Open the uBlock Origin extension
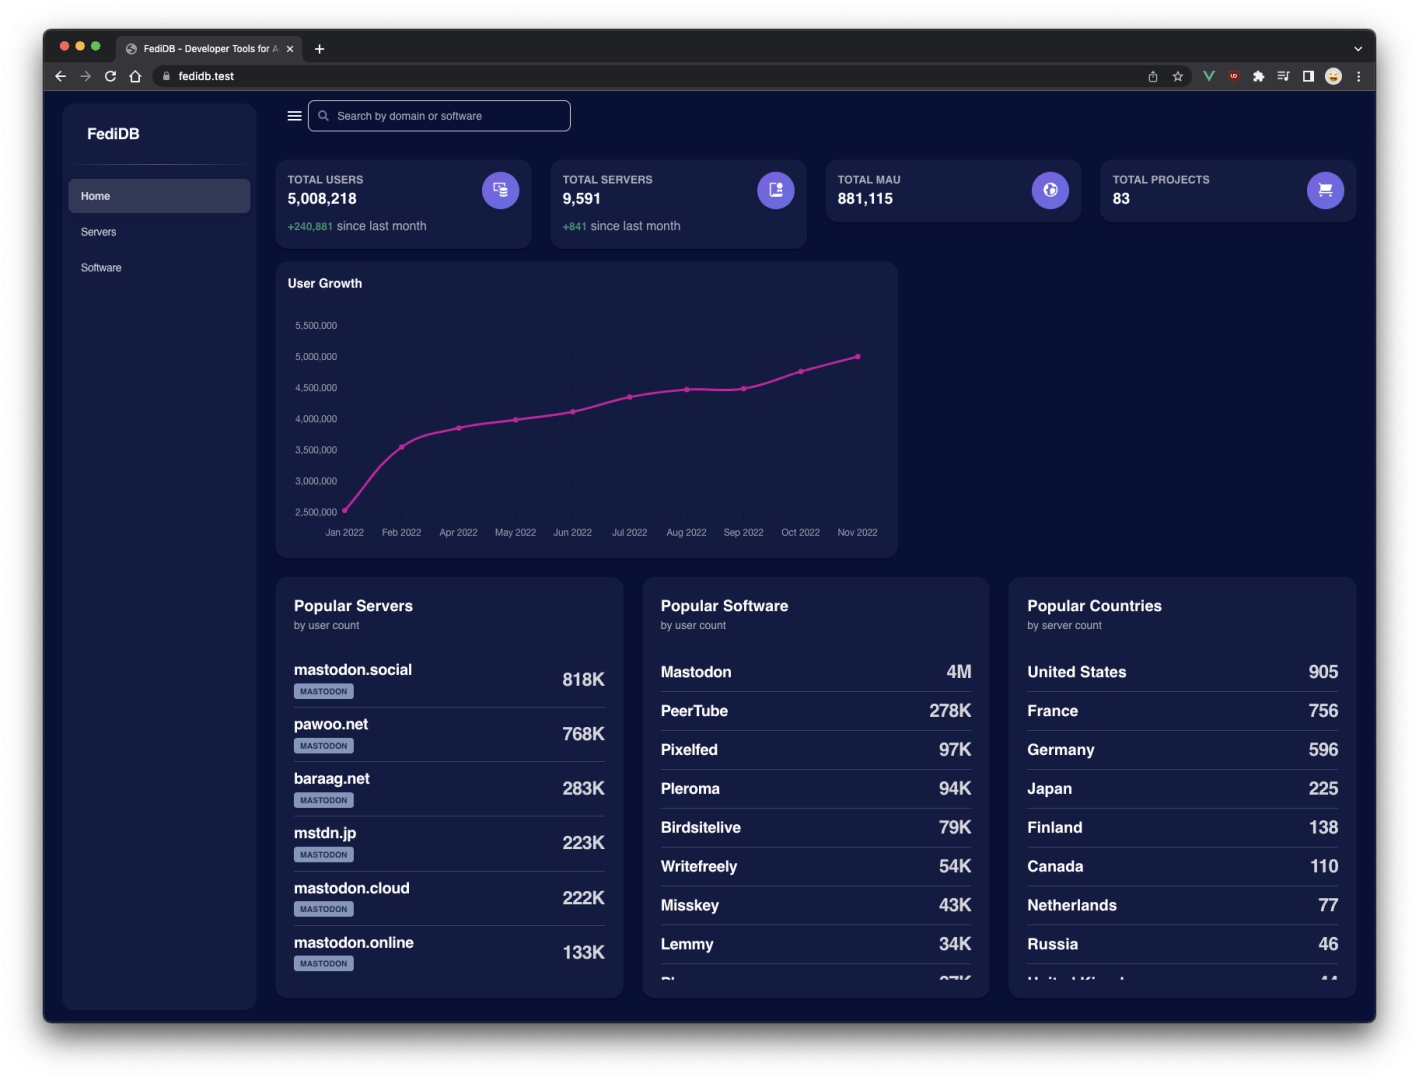 (x=1234, y=76)
